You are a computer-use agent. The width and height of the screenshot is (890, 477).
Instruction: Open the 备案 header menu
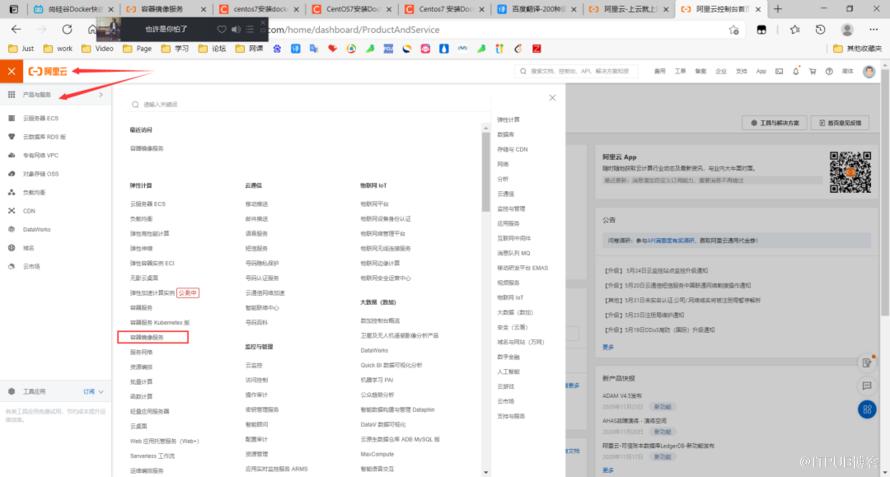700,72
